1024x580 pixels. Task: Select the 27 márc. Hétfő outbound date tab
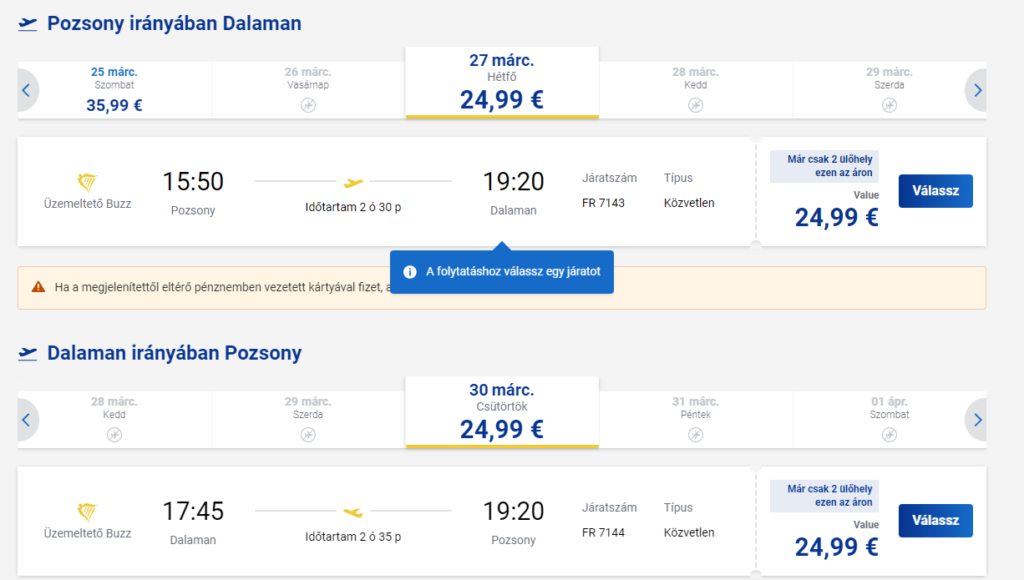click(502, 82)
